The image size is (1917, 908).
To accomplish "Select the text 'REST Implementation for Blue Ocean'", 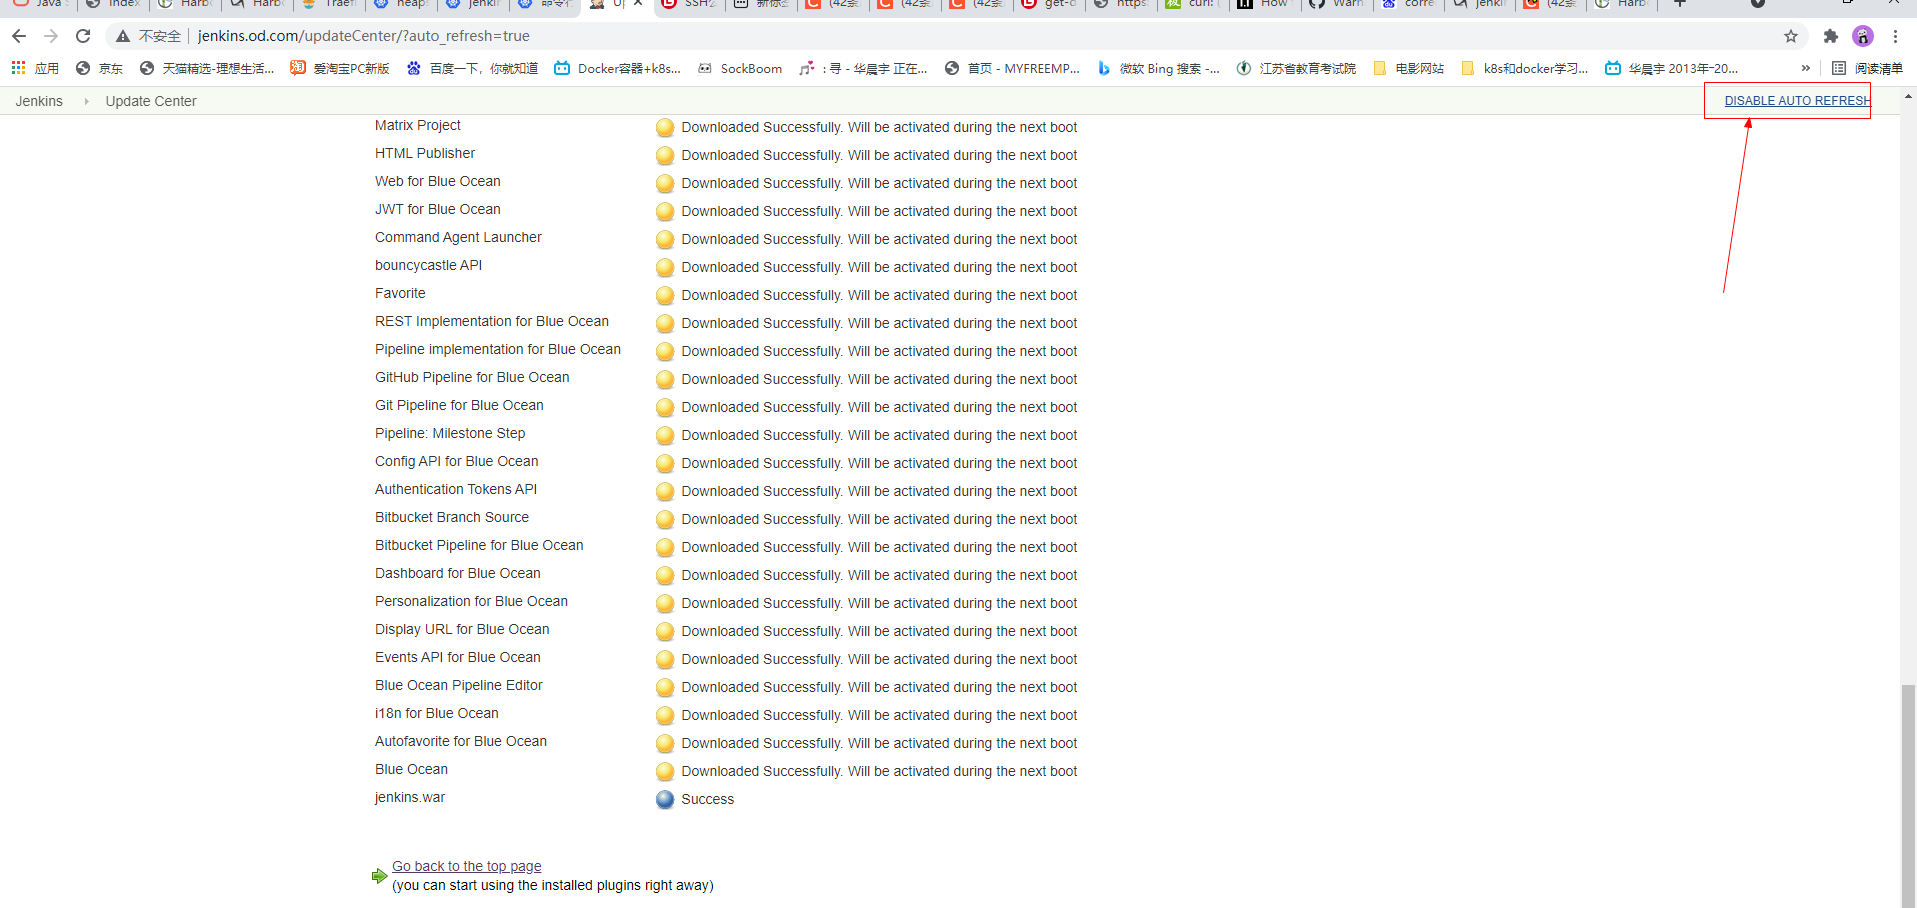I will [491, 321].
